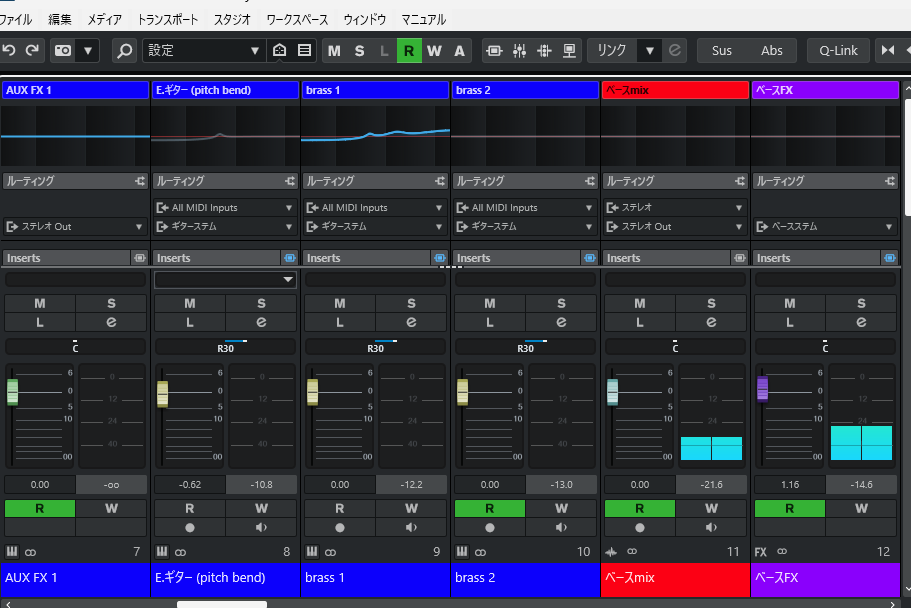
Task: Click the Q-Link button
Action: pos(838,51)
